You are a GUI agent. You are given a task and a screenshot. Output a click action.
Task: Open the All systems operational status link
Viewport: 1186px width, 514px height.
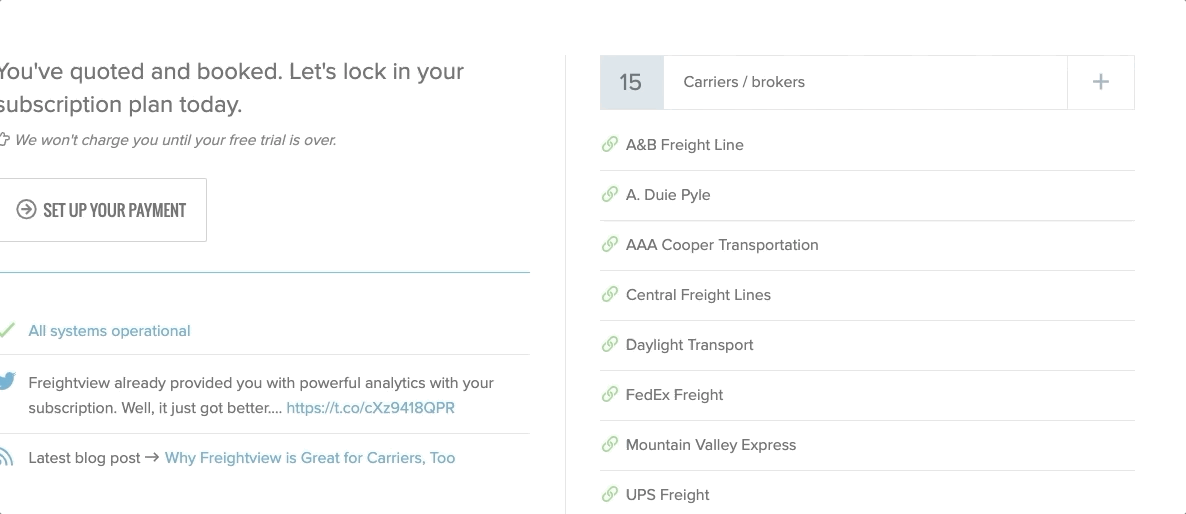109,331
